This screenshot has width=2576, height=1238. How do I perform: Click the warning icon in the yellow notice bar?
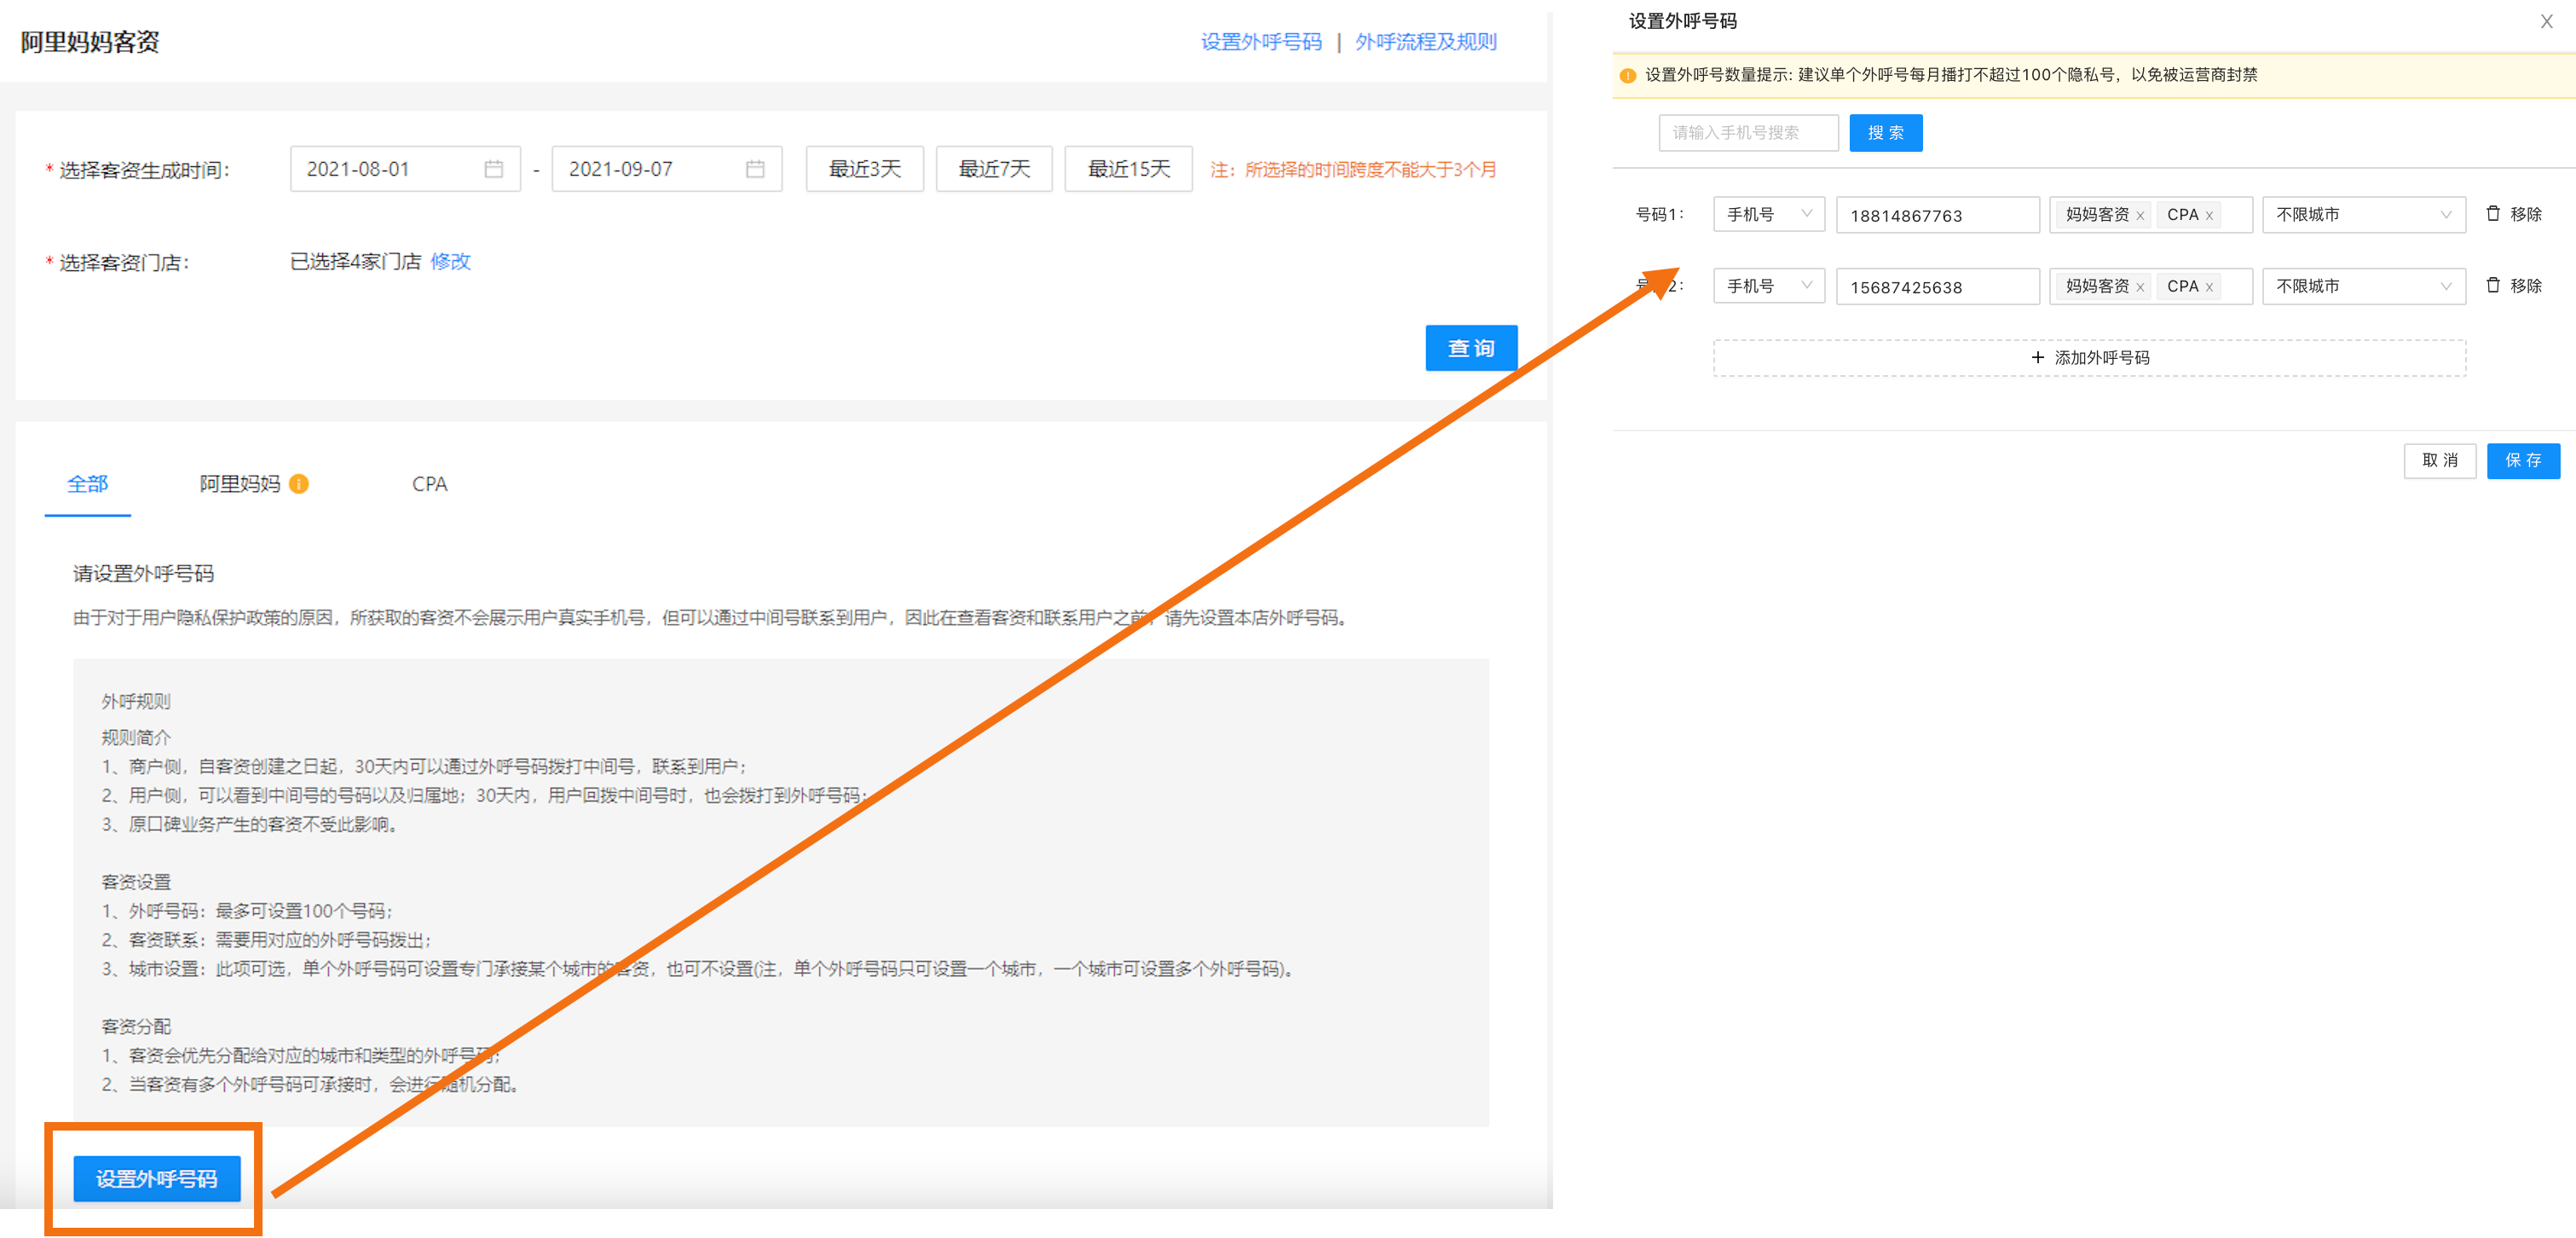click(x=1627, y=75)
